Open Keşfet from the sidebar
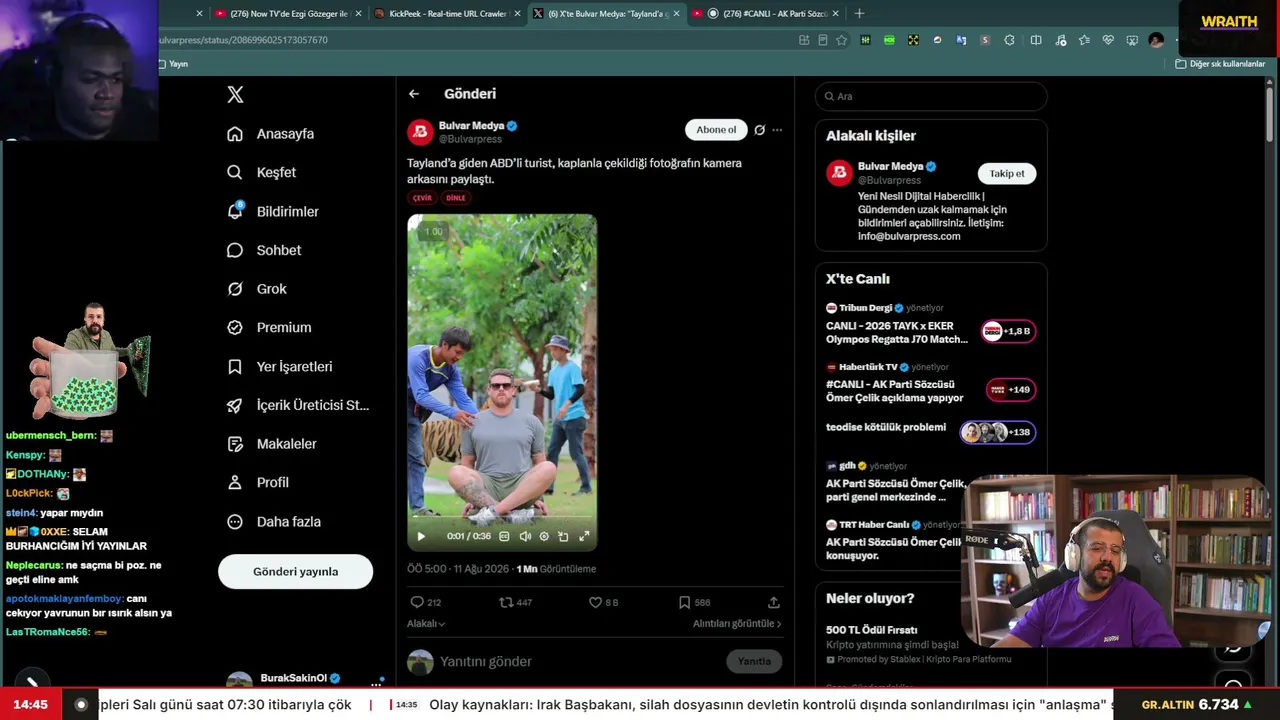This screenshot has width=1280, height=720. (x=261, y=172)
